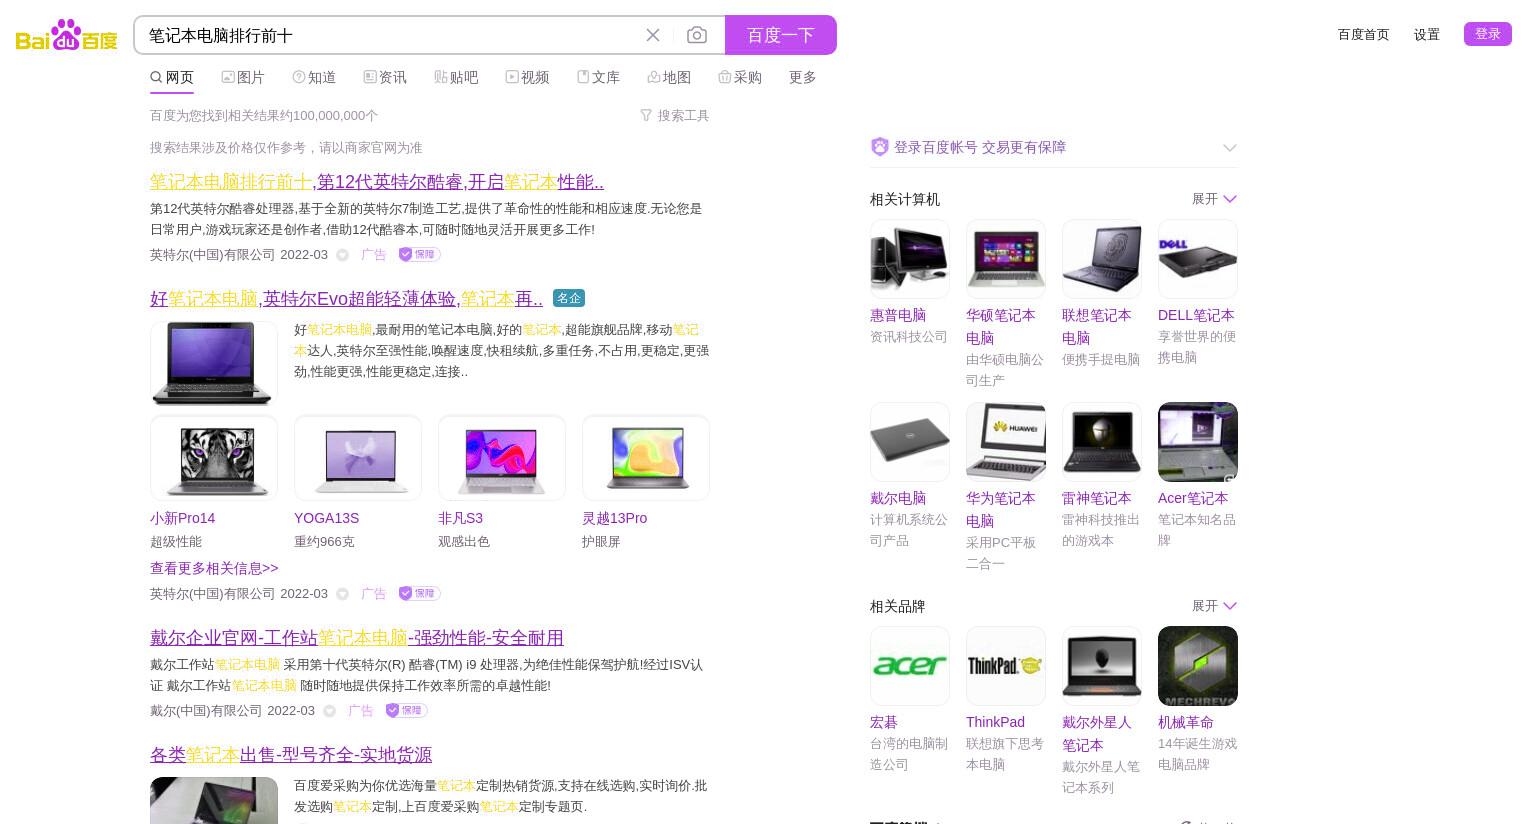Viewport: 1536px width, 824px height.
Task: Click ThinkPad text link
Action: (x=995, y=722)
